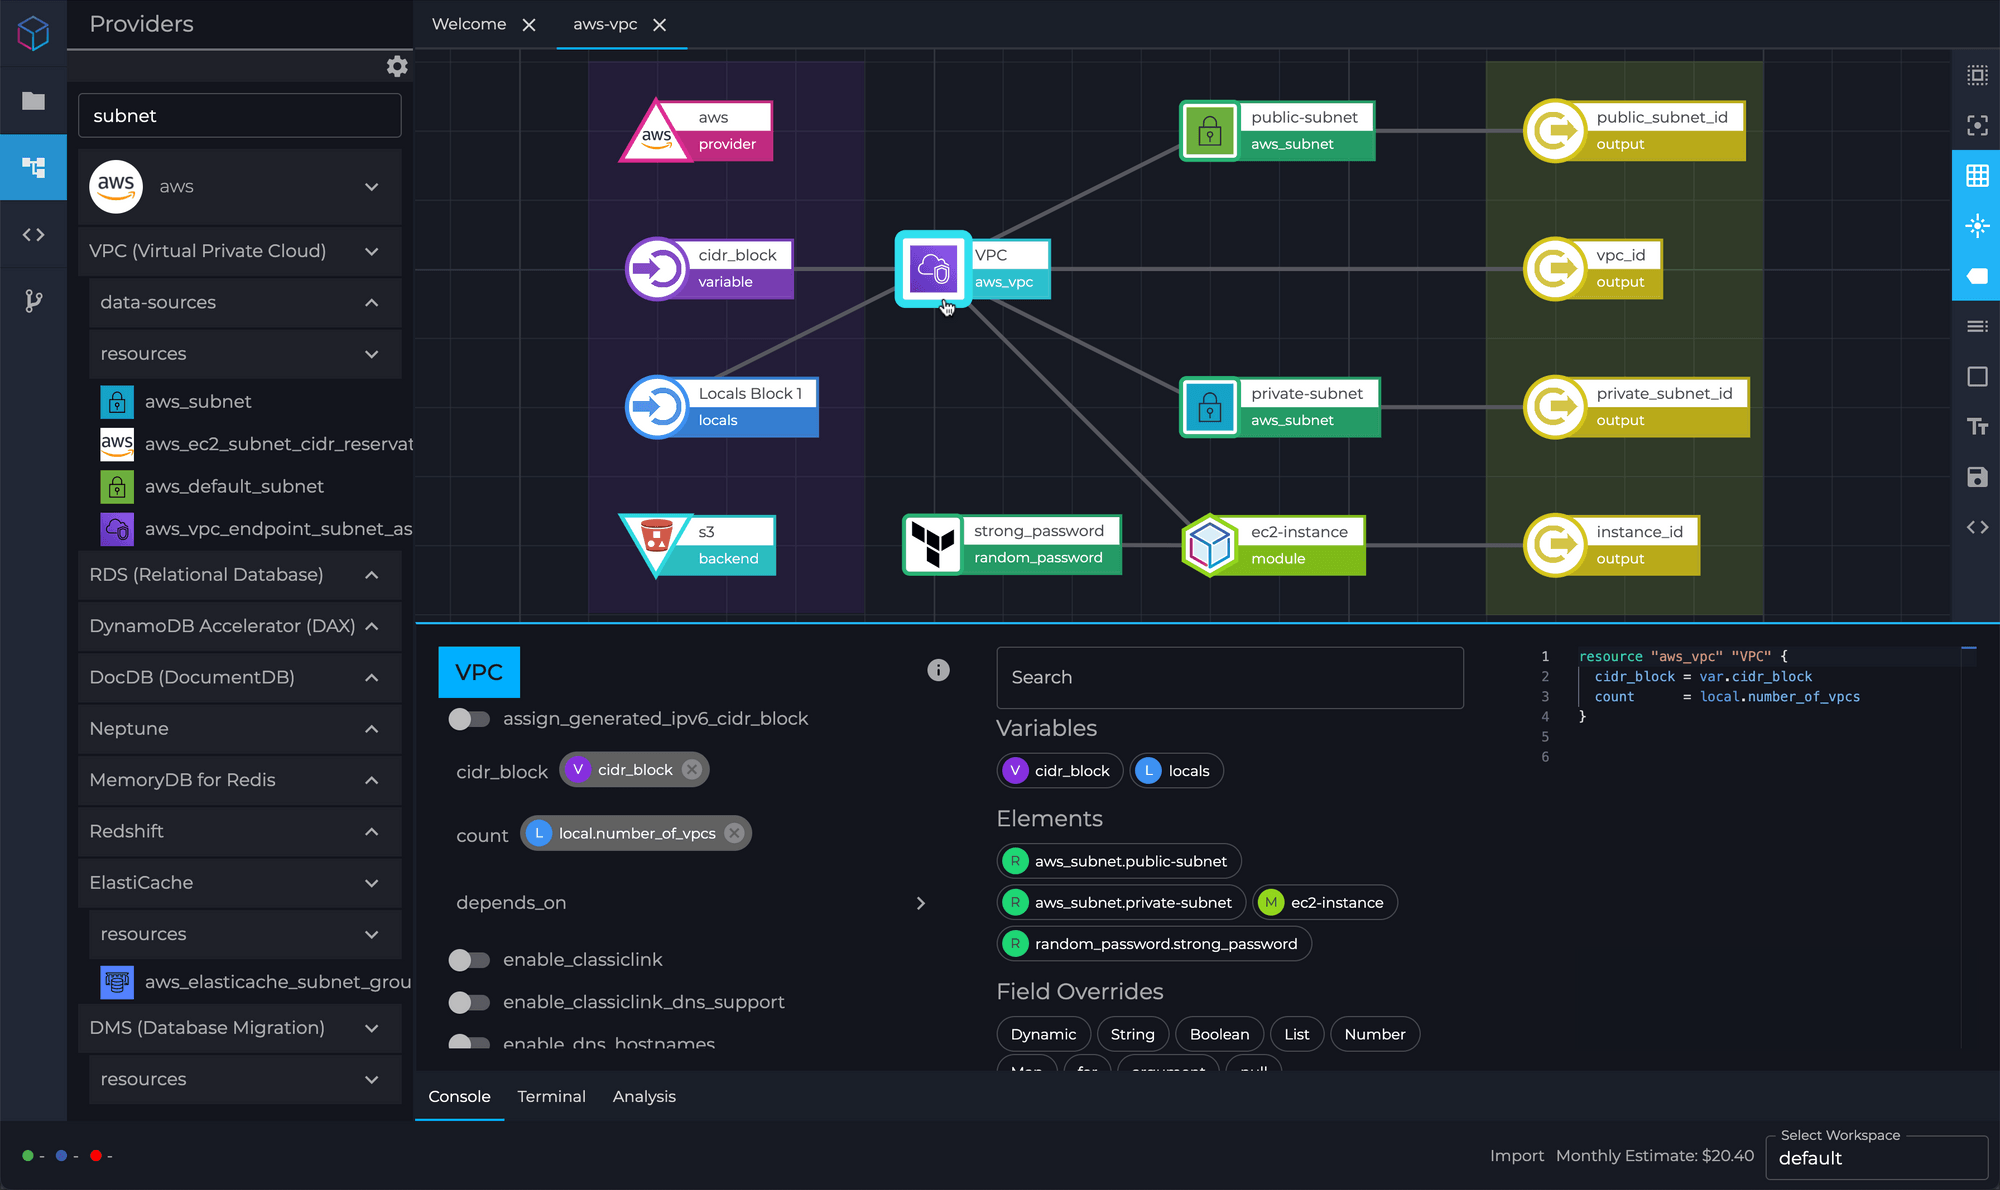Switch to the Welcome tab

pos(469,24)
